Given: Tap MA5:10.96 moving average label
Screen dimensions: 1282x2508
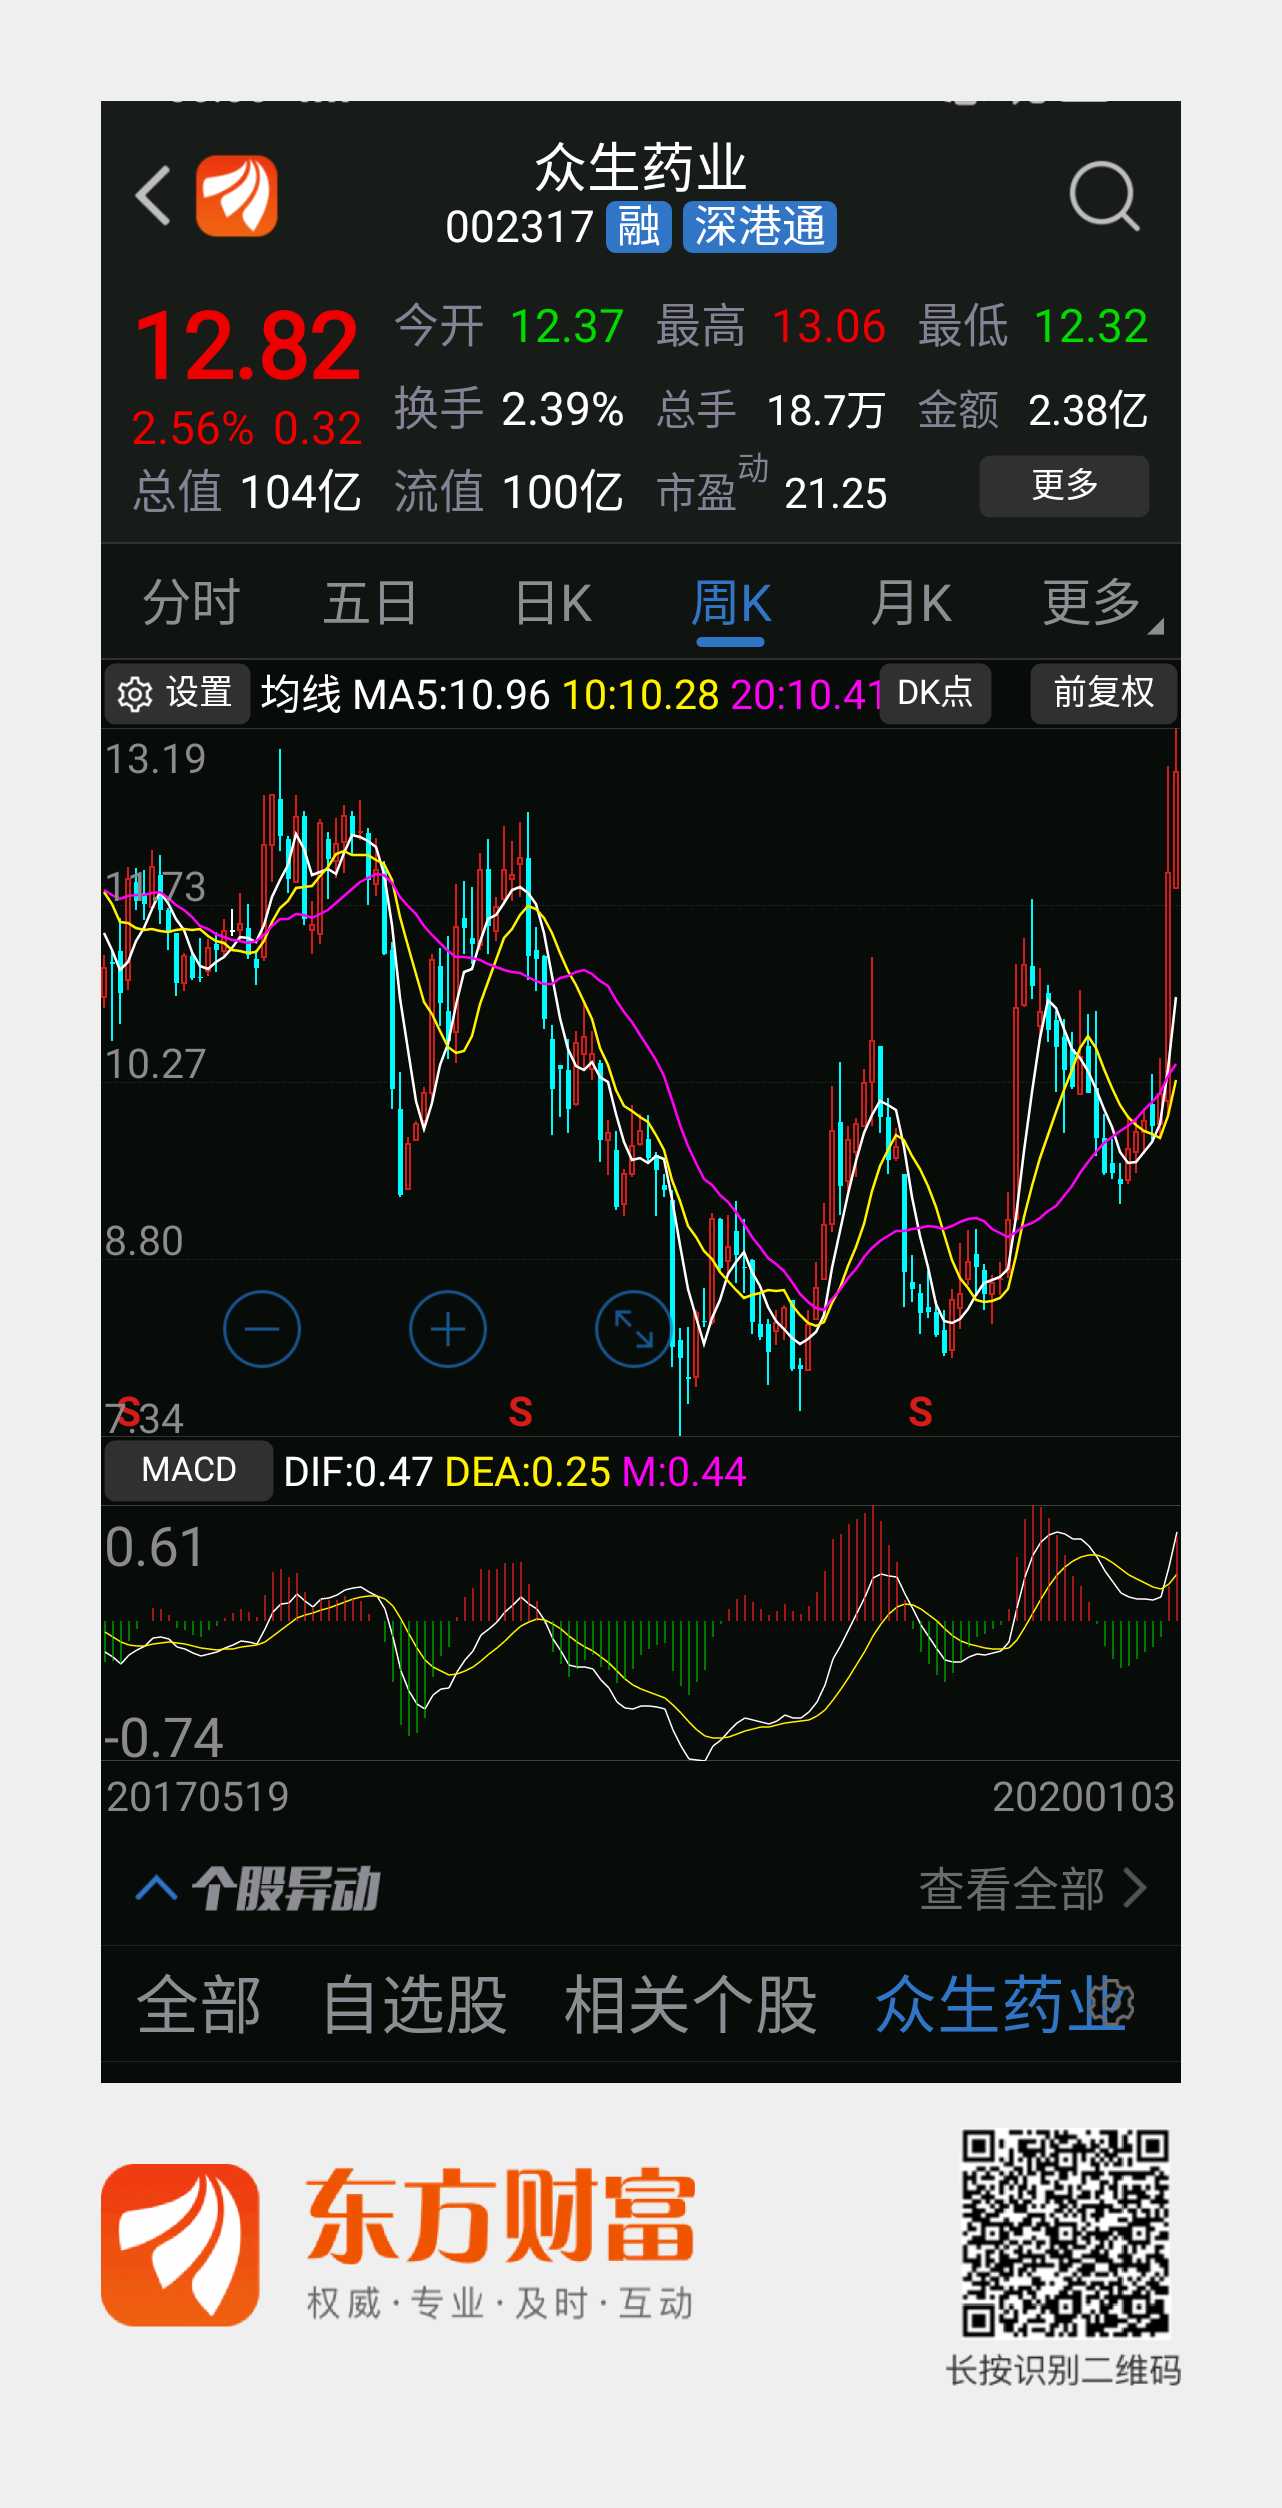Looking at the screenshot, I should click(x=451, y=694).
